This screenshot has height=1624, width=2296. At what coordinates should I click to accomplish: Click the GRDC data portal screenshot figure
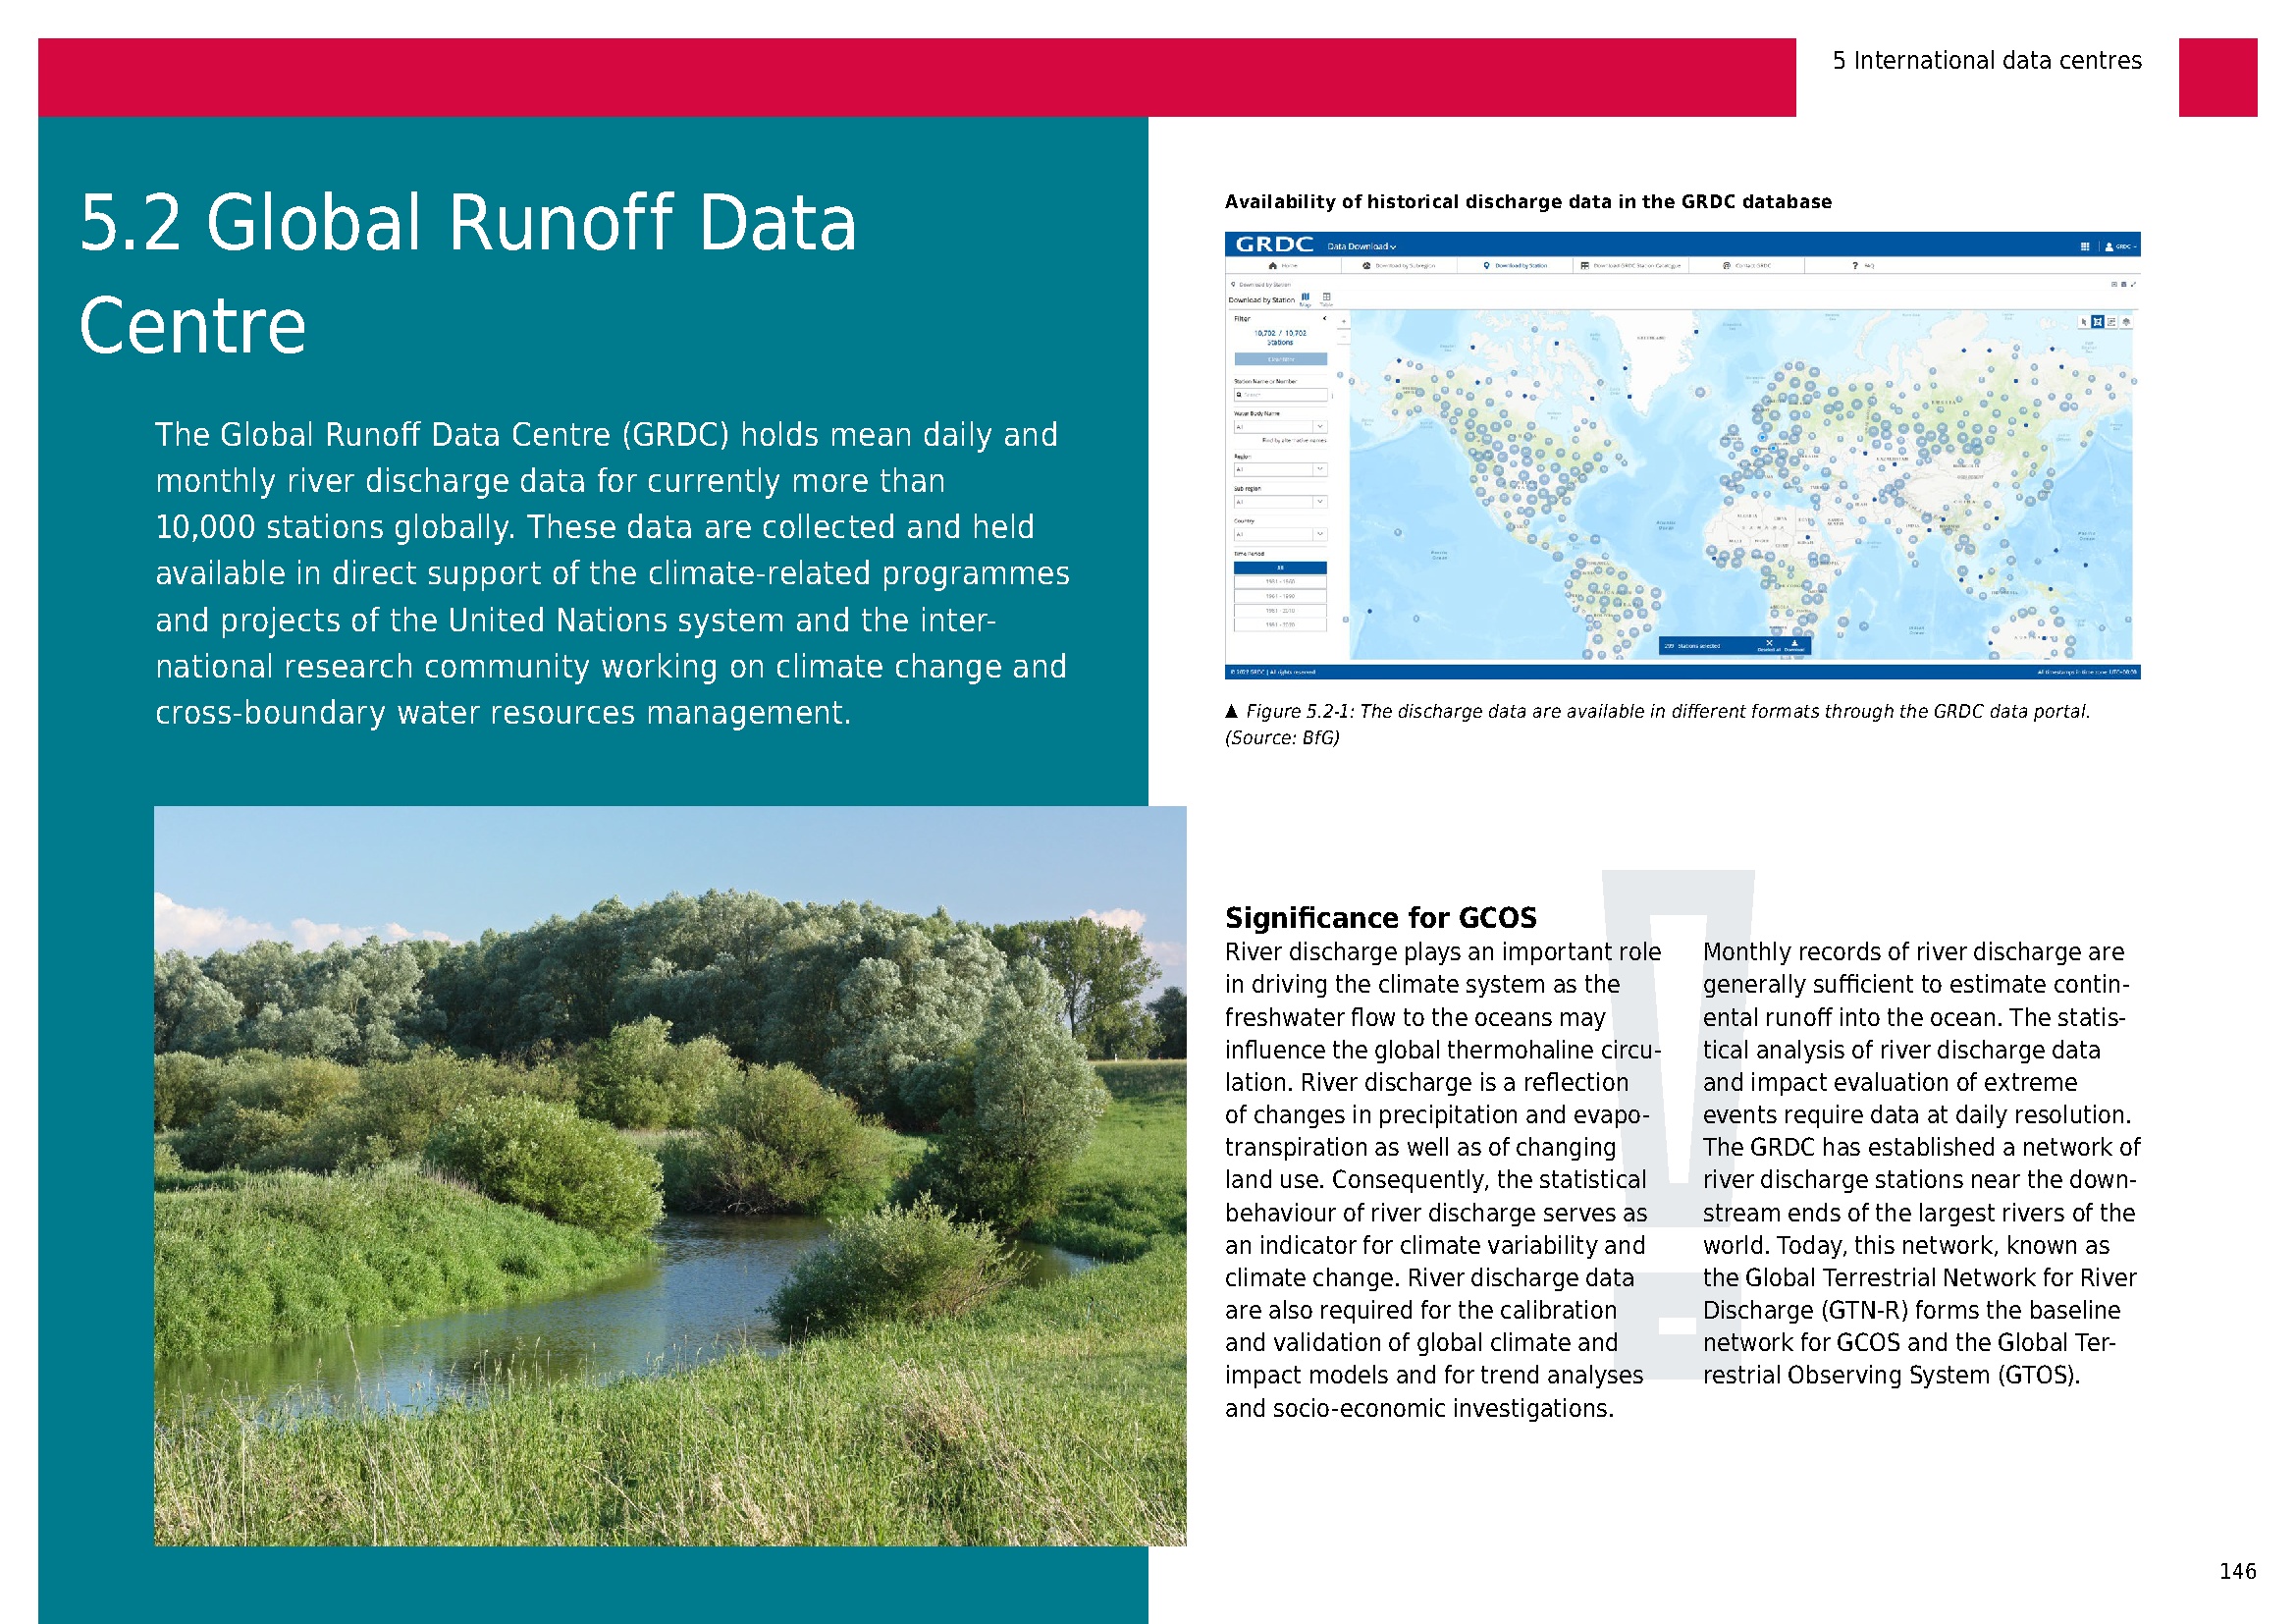click(1682, 455)
